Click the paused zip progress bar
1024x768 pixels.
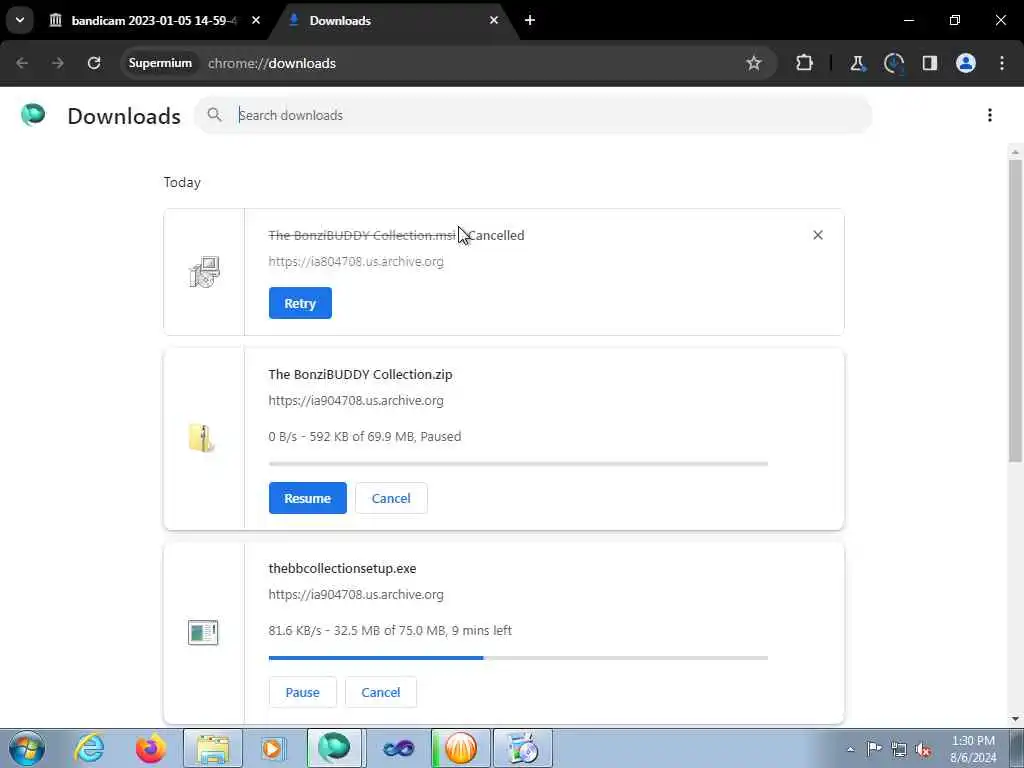coord(518,464)
